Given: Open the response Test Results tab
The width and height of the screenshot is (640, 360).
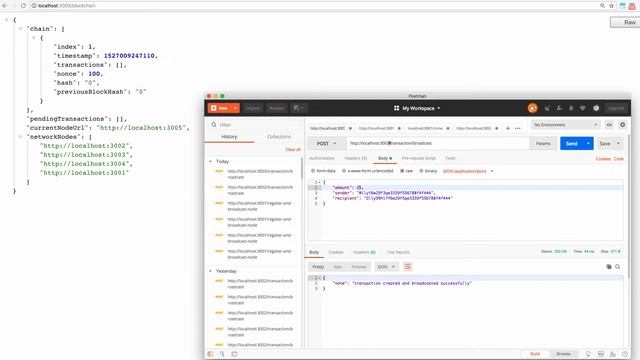Looking at the screenshot, I should 398,252.
